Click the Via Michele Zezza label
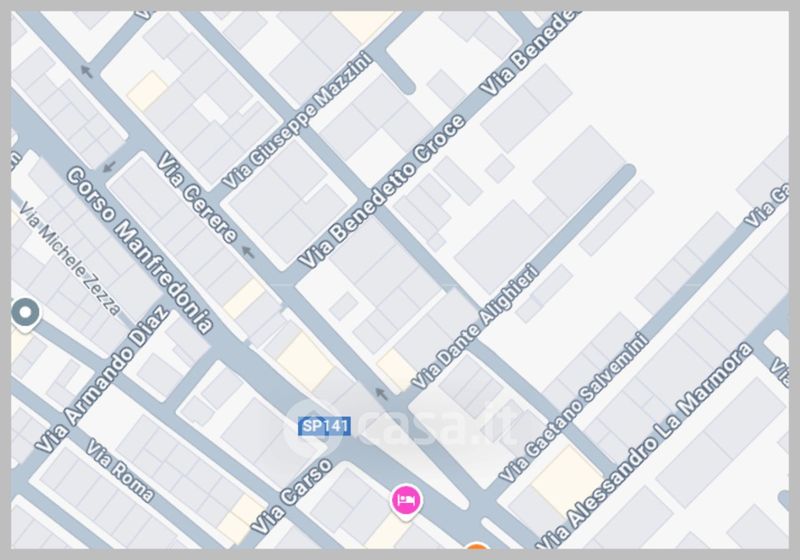The image size is (800, 560). (x=70, y=258)
